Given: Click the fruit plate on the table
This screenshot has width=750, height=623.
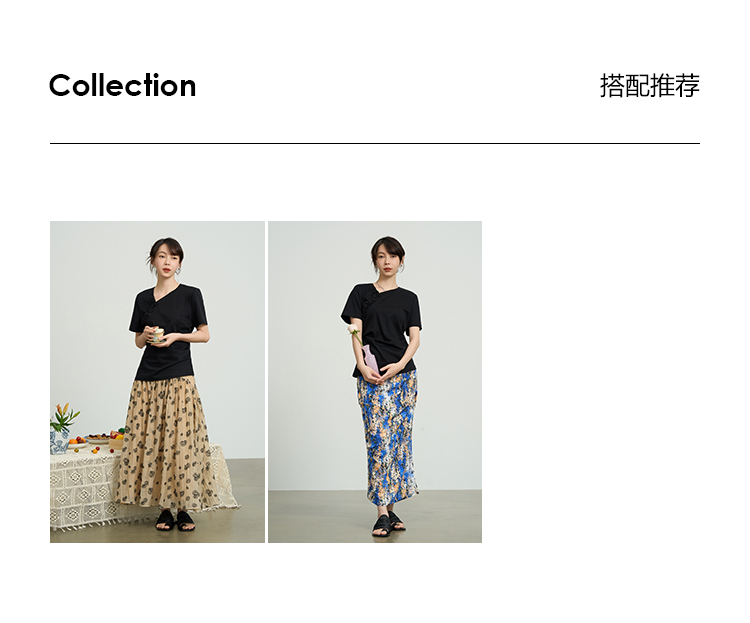Looking at the screenshot, I should pos(99,437).
